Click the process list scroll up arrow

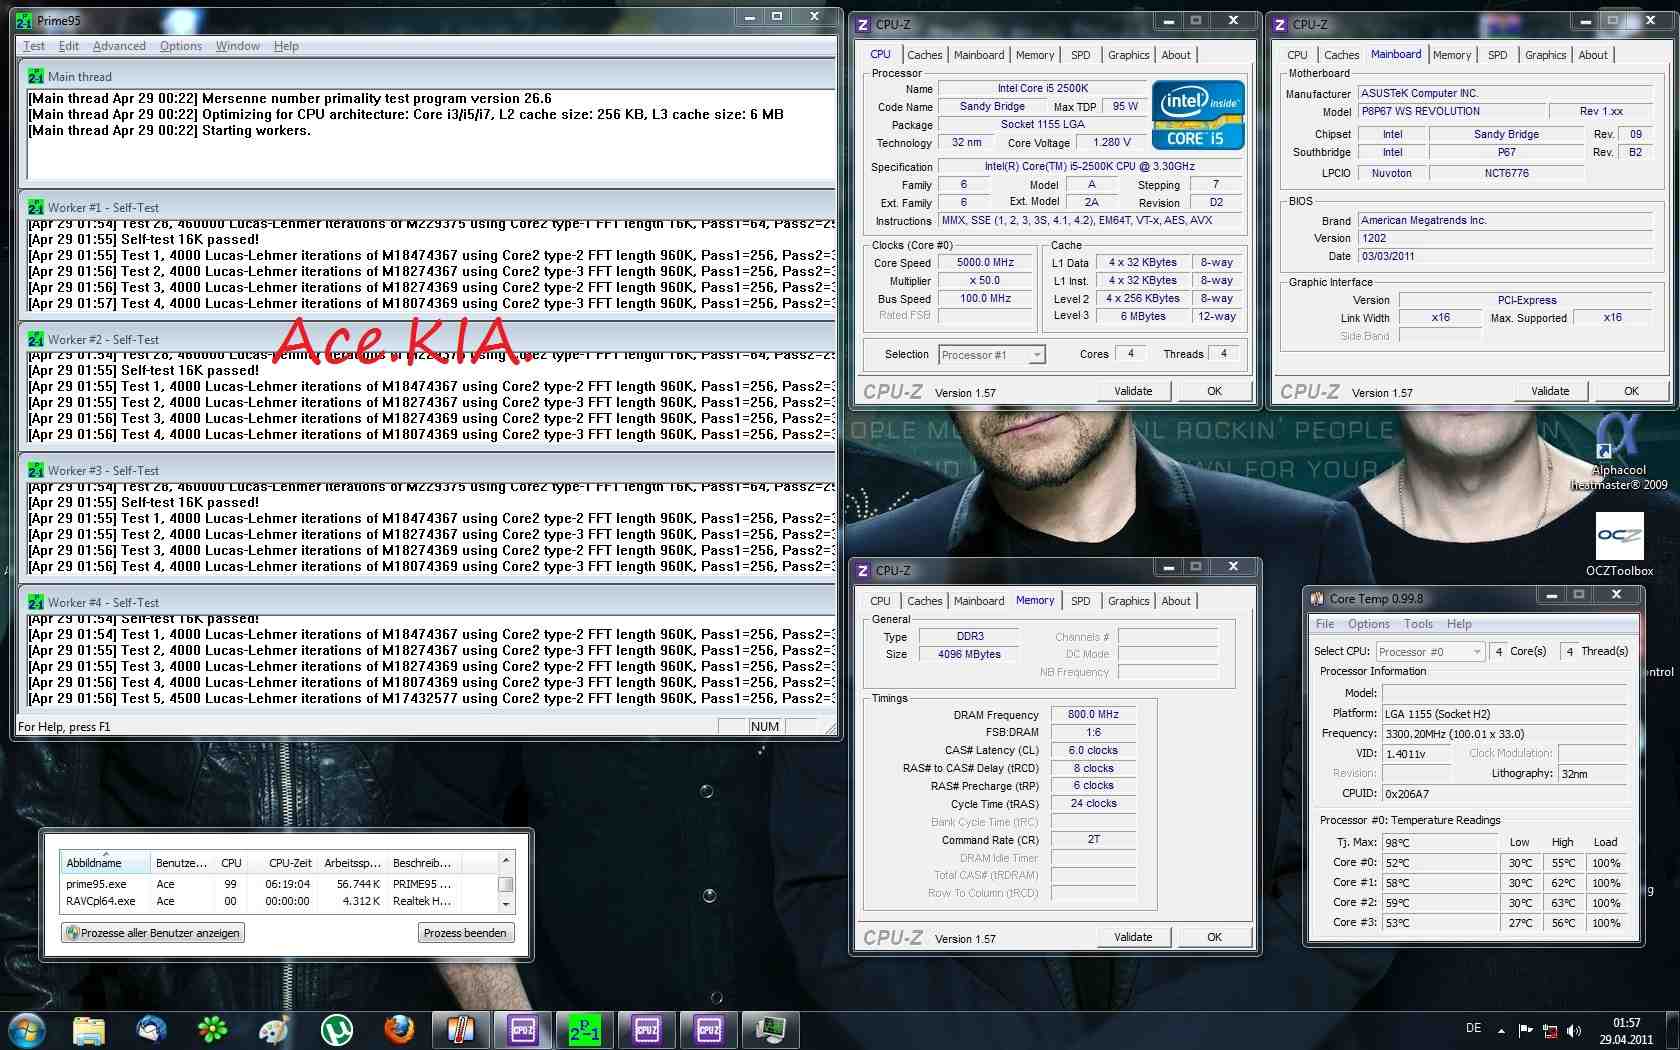[x=506, y=861]
